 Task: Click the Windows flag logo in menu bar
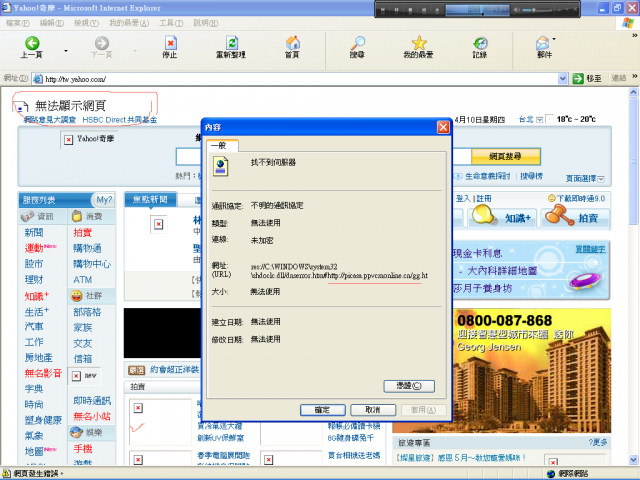[x=628, y=23]
